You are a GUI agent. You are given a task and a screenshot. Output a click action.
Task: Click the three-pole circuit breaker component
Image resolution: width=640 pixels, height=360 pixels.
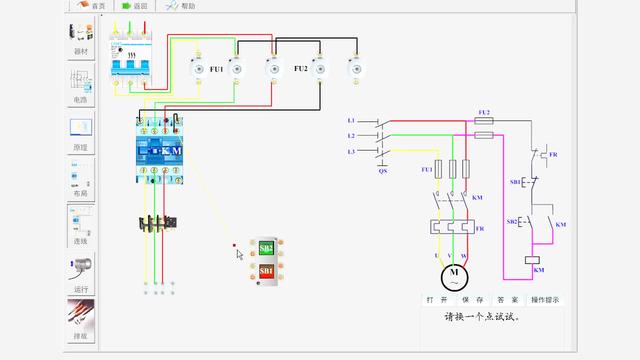[131, 58]
